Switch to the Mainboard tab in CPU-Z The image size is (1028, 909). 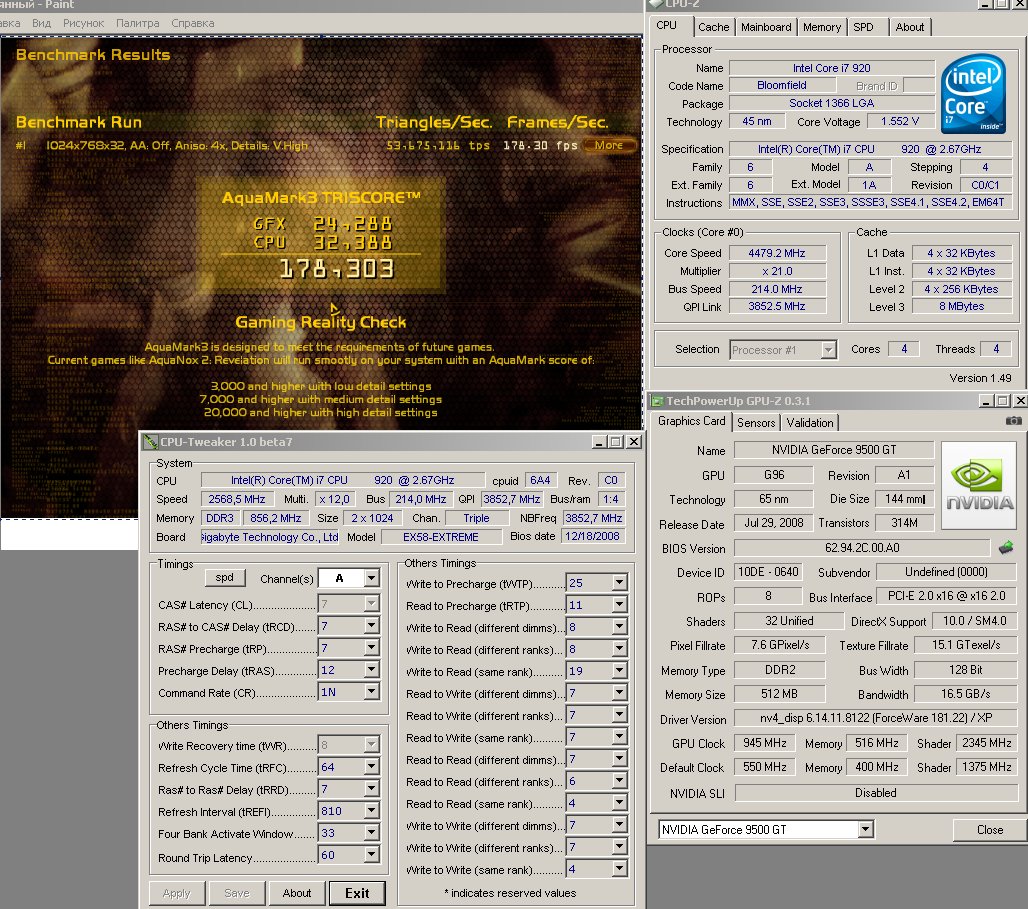766,27
